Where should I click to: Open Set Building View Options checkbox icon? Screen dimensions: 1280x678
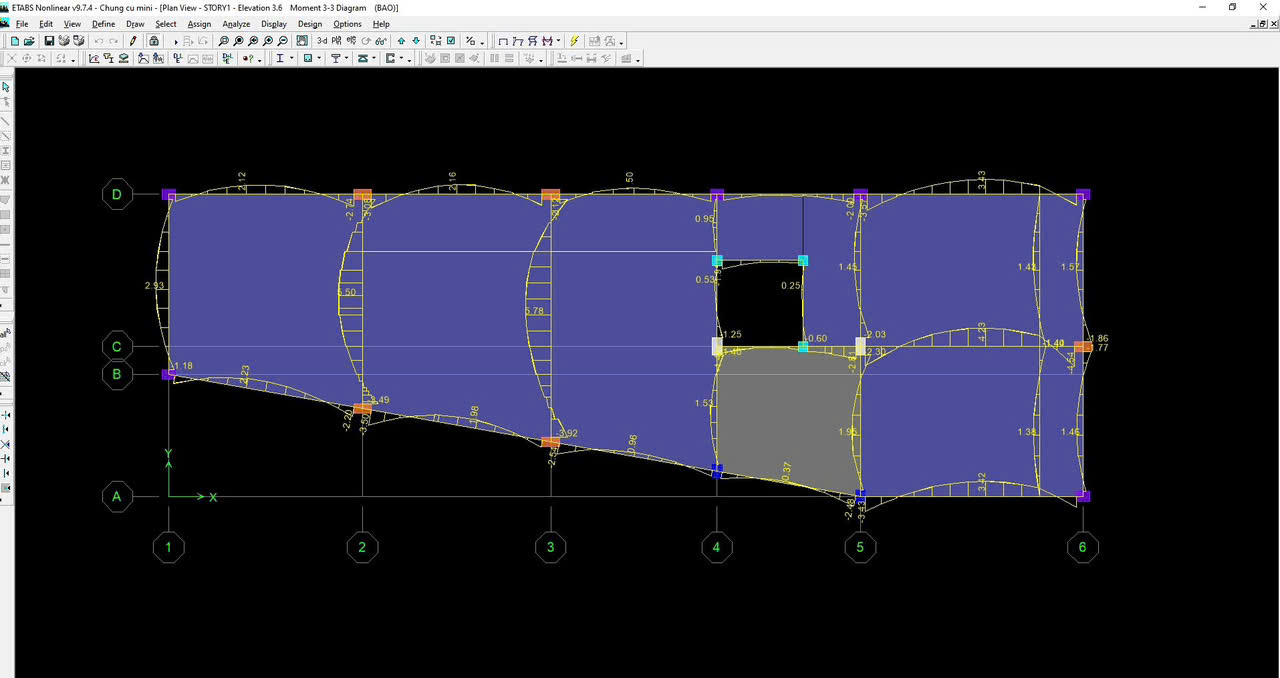tap(451, 41)
